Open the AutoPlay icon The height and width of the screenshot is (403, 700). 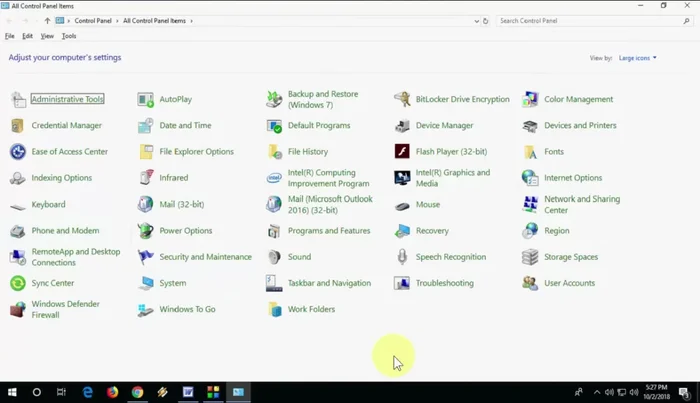[x=146, y=100]
